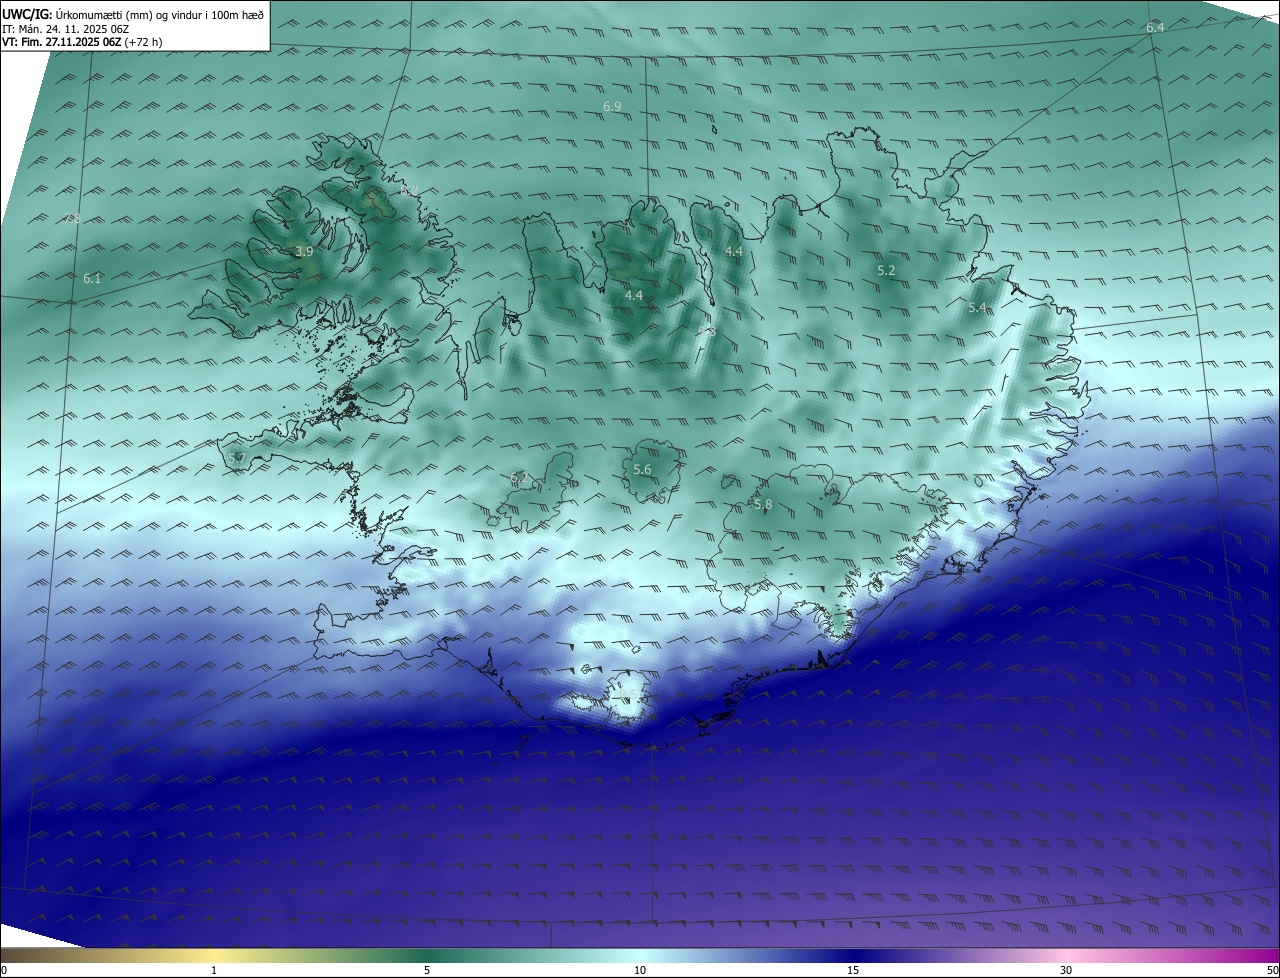Click the colorbar tick label '1'
The image size is (1280, 978).
[x=214, y=970]
